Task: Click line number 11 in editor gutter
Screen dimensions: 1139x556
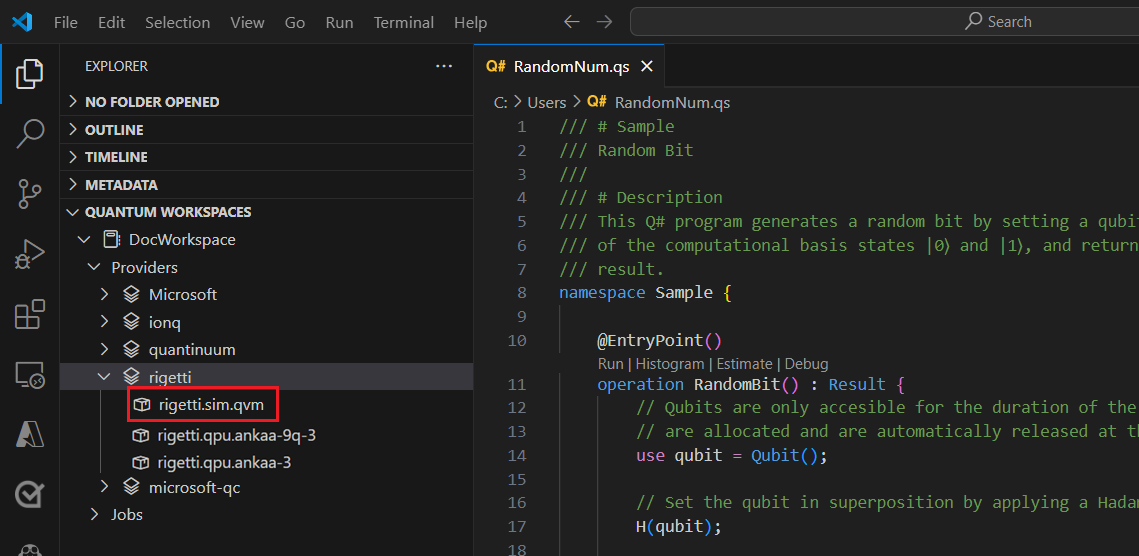Action: [x=517, y=384]
